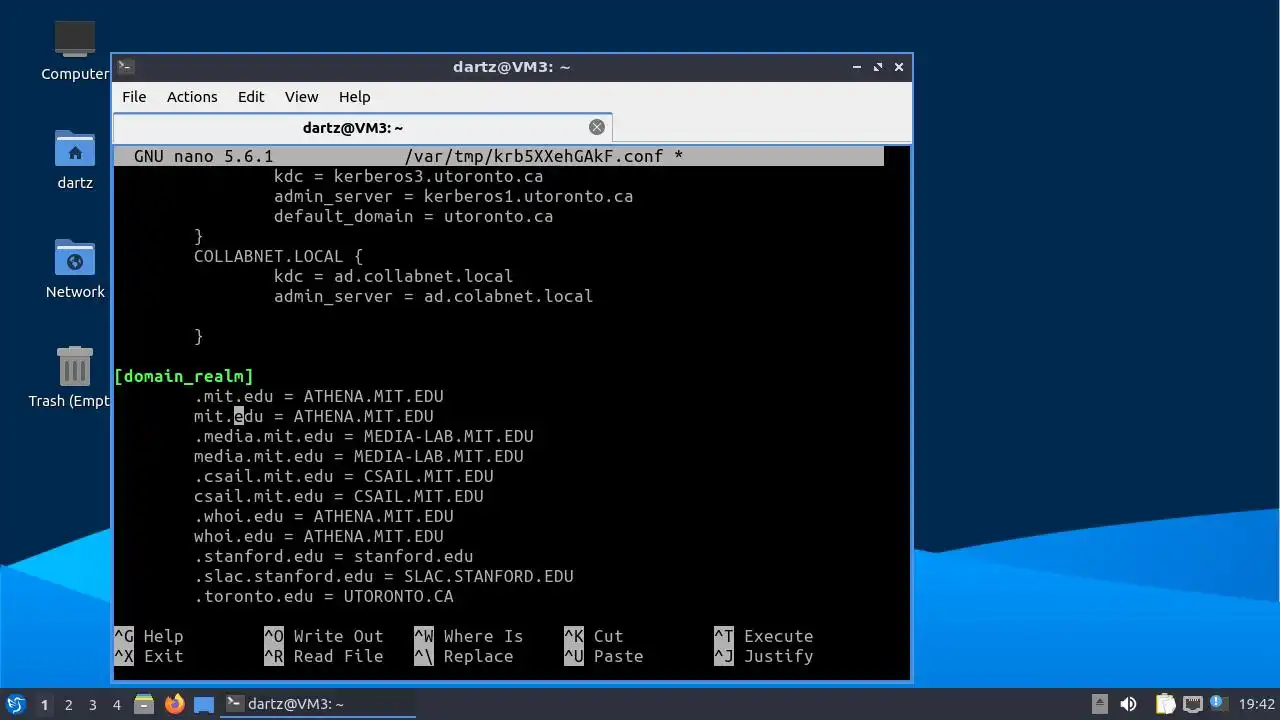Open the clipboard manager tray icon
The width and height of the screenshot is (1280, 720).
pos(1165,704)
